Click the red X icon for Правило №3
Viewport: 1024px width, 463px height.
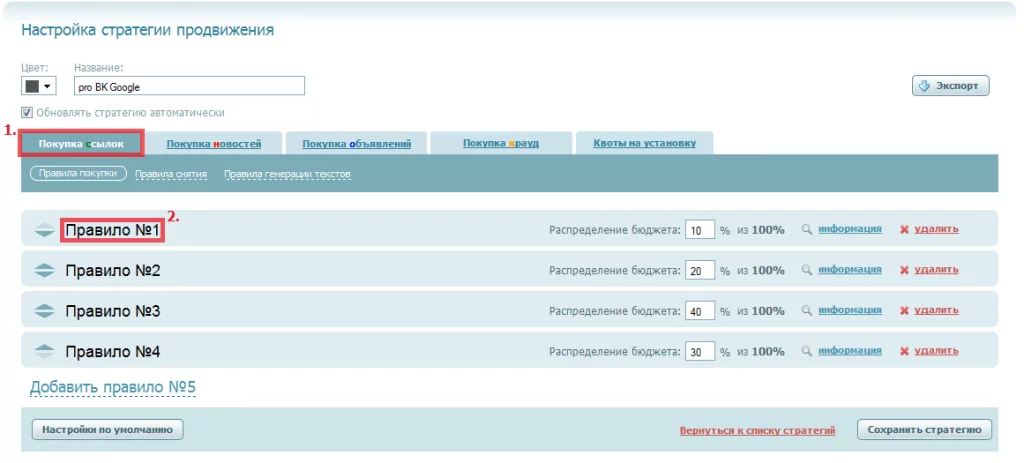[x=904, y=311]
